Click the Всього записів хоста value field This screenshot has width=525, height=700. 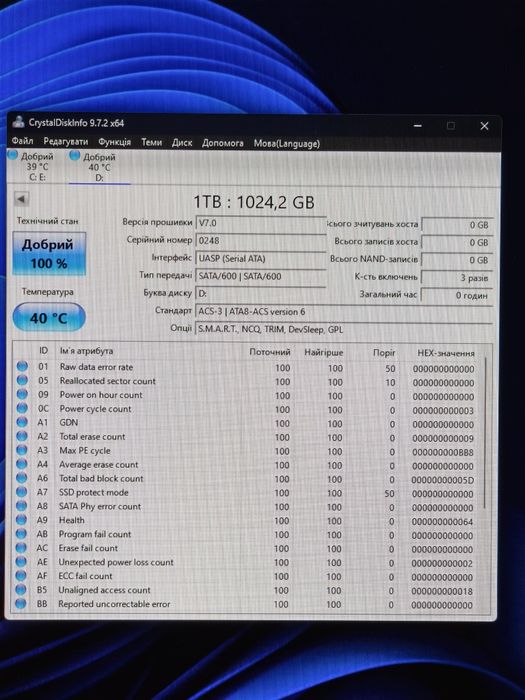tap(457, 242)
